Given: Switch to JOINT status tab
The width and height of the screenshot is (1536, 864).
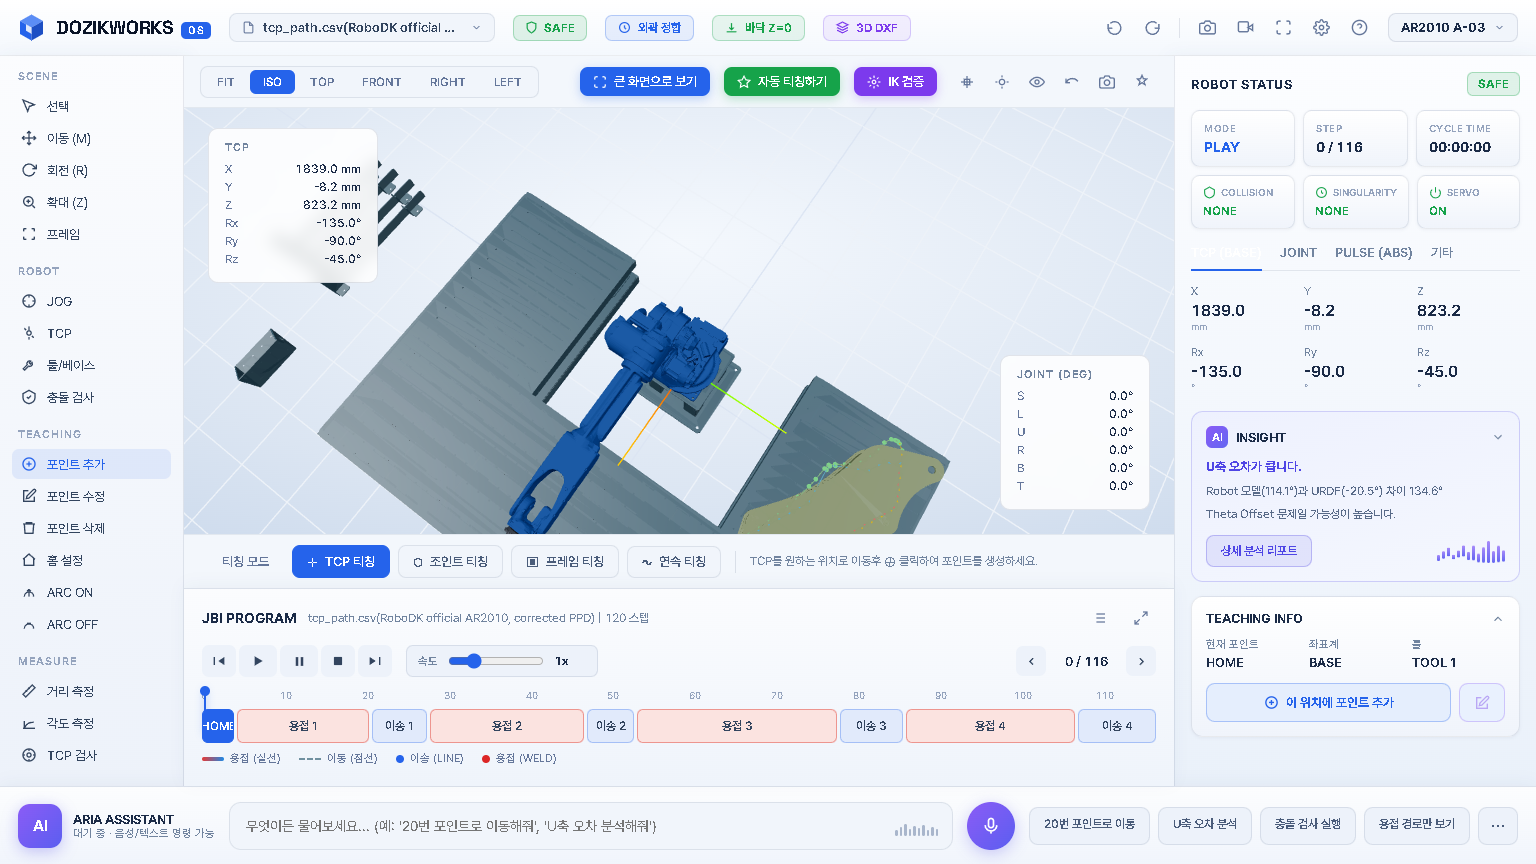Looking at the screenshot, I should (x=1298, y=253).
